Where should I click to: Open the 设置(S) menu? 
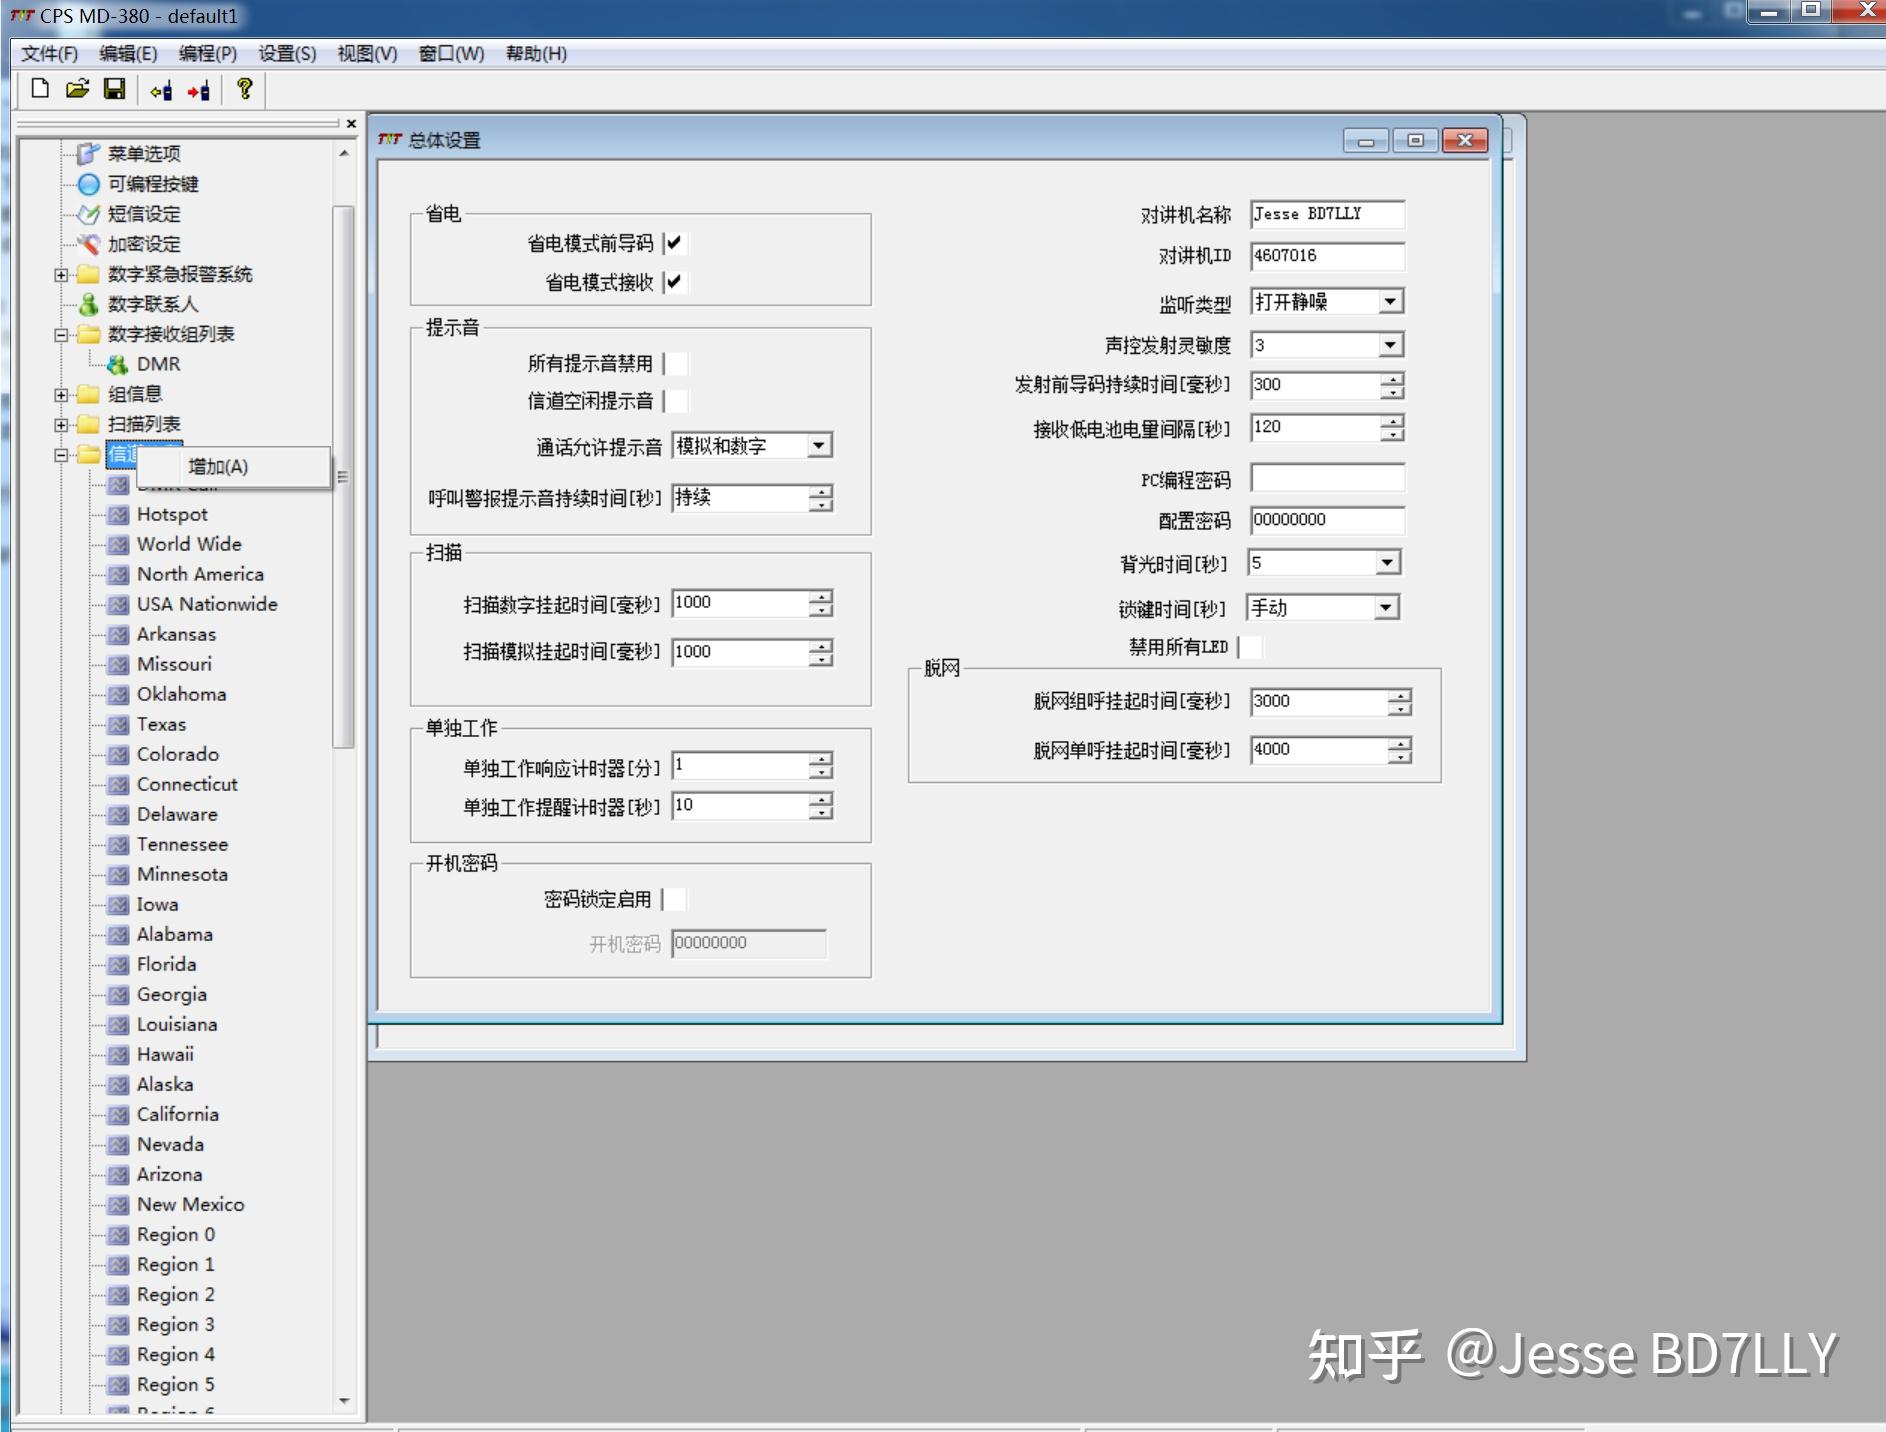coord(285,54)
